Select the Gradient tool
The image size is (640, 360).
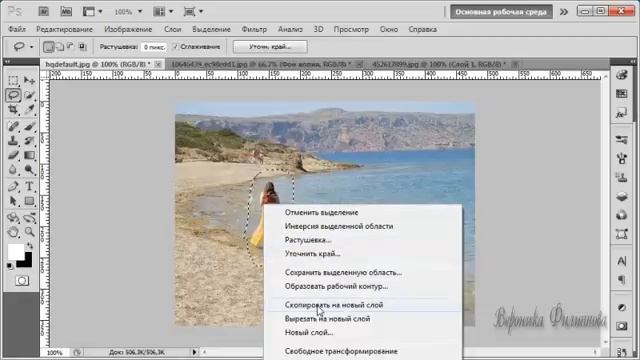(29, 155)
